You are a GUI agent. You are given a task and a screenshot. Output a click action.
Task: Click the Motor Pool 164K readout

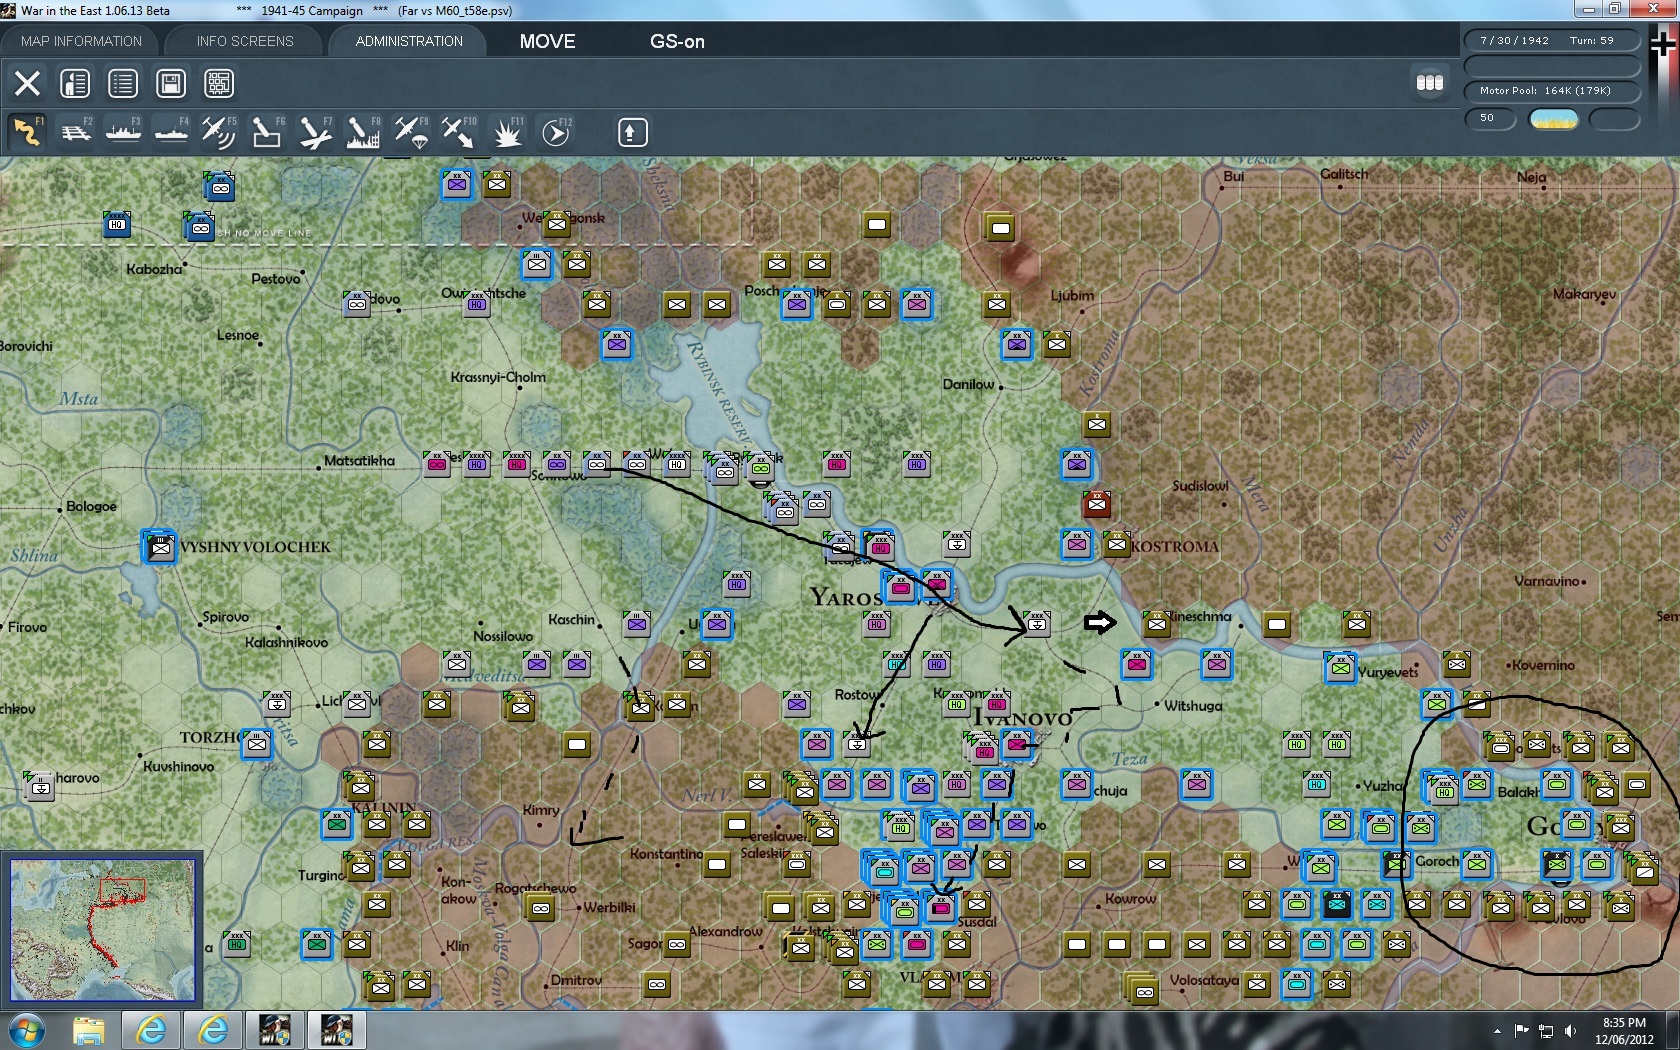coord(1552,91)
